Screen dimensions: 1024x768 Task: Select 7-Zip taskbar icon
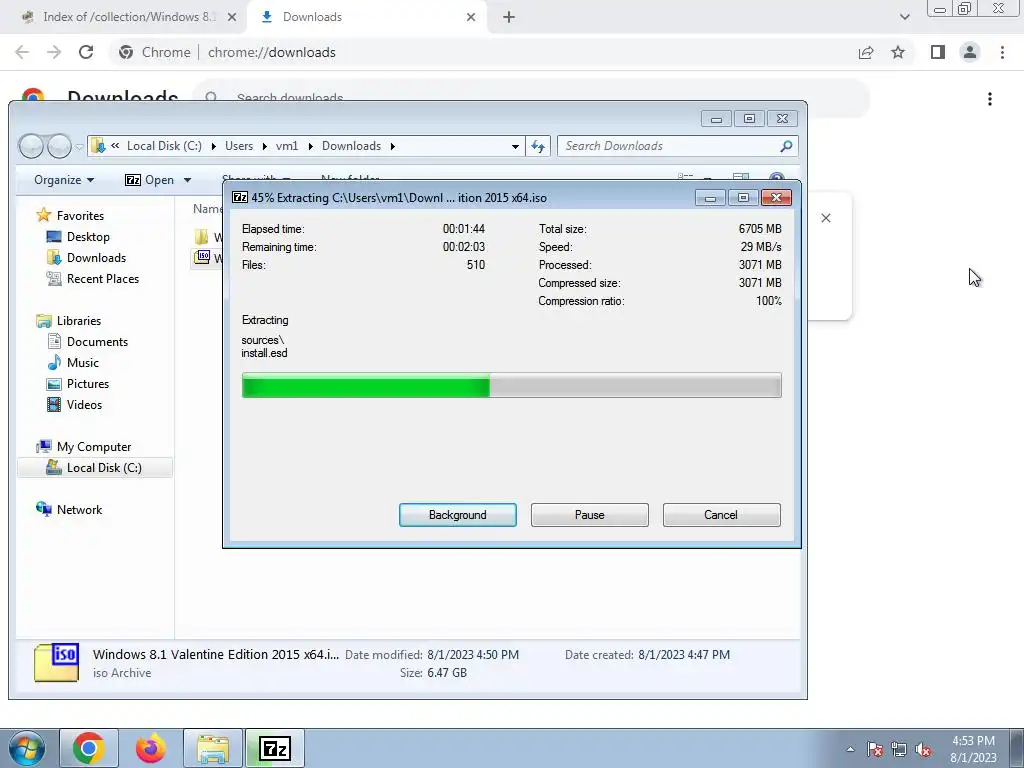coord(274,748)
